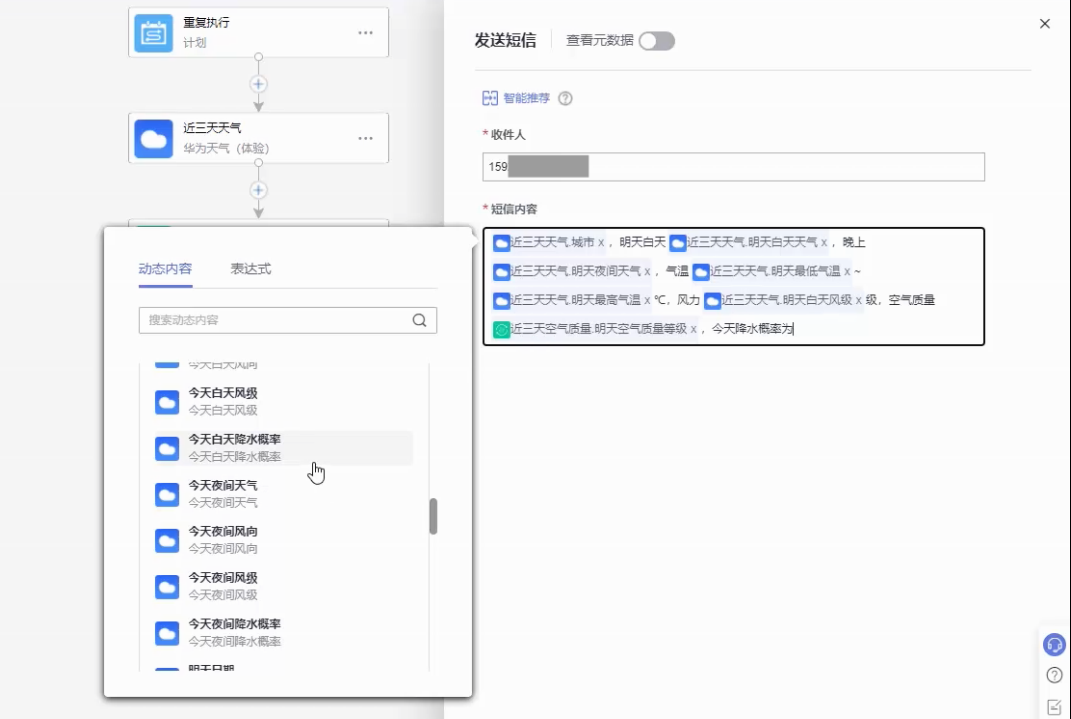This screenshot has width=1071, height=719.
Task: Click into the 短信内容 message editor
Action: coord(734,286)
